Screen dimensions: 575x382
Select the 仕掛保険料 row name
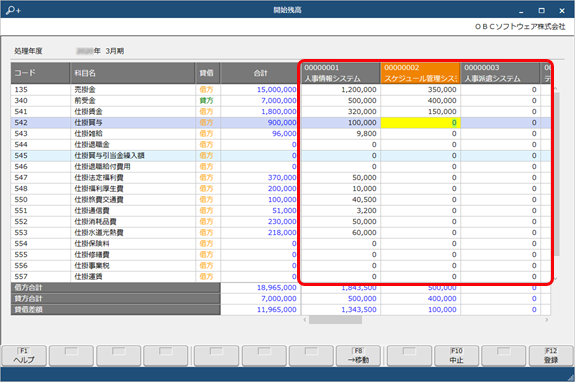coord(92,243)
